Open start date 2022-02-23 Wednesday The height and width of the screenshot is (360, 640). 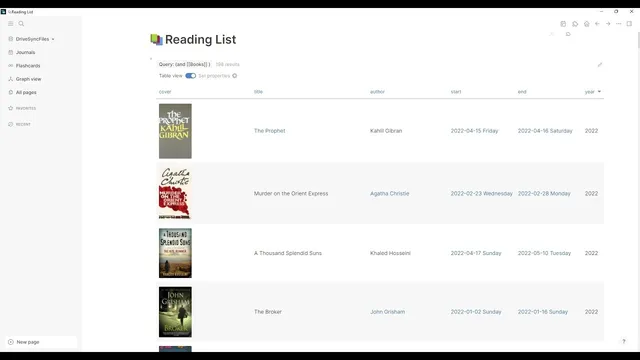(x=482, y=193)
